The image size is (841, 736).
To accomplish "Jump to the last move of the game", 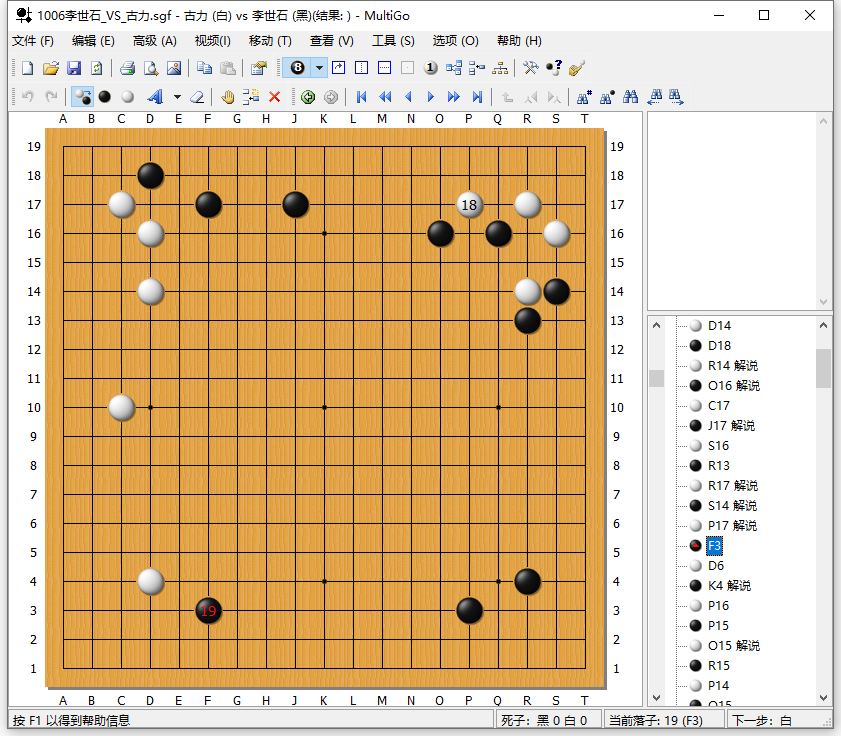I will click(477, 97).
